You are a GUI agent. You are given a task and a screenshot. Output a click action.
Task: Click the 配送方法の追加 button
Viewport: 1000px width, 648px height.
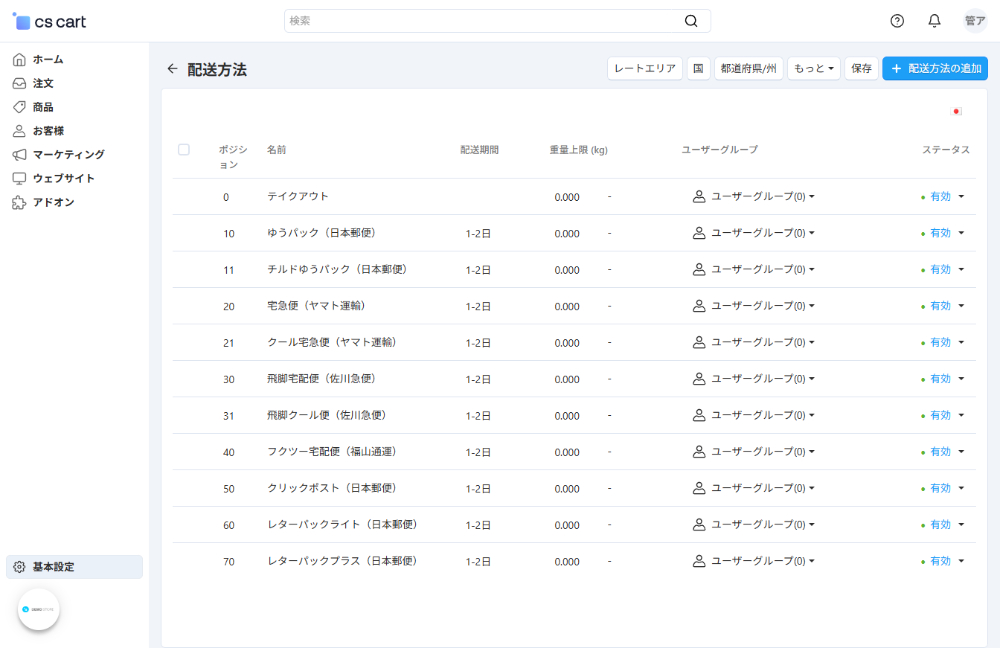coord(935,68)
